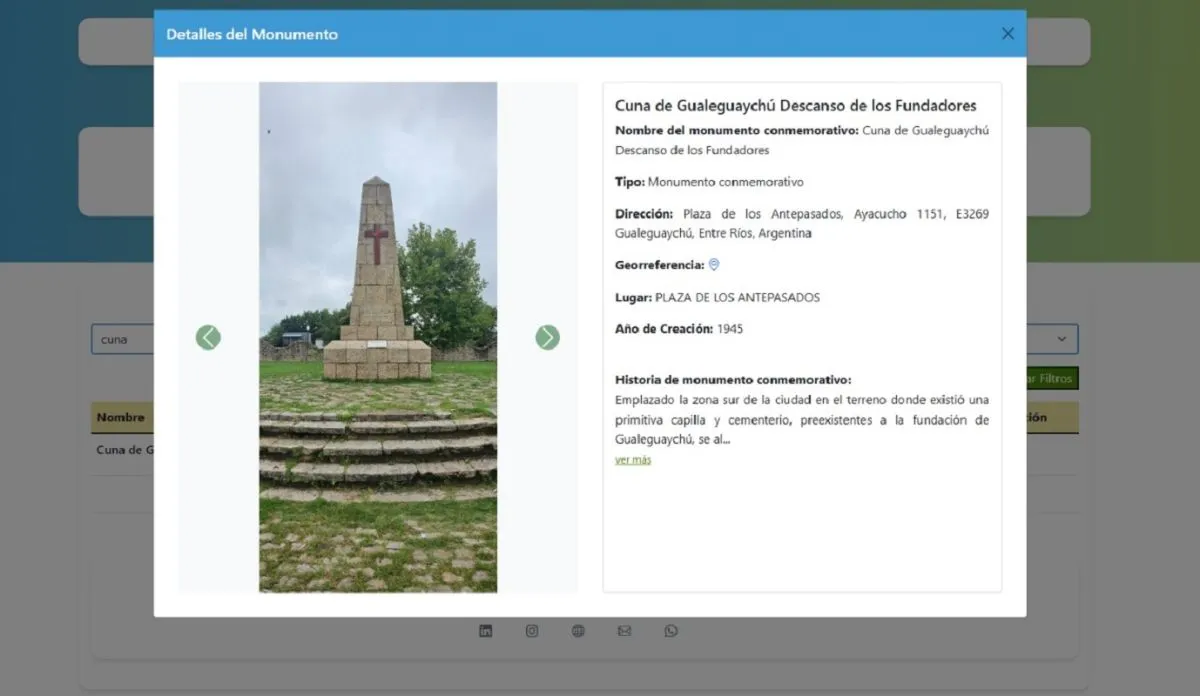Click the monument name heading text
Screen dimensions: 1200x696
click(795, 106)
